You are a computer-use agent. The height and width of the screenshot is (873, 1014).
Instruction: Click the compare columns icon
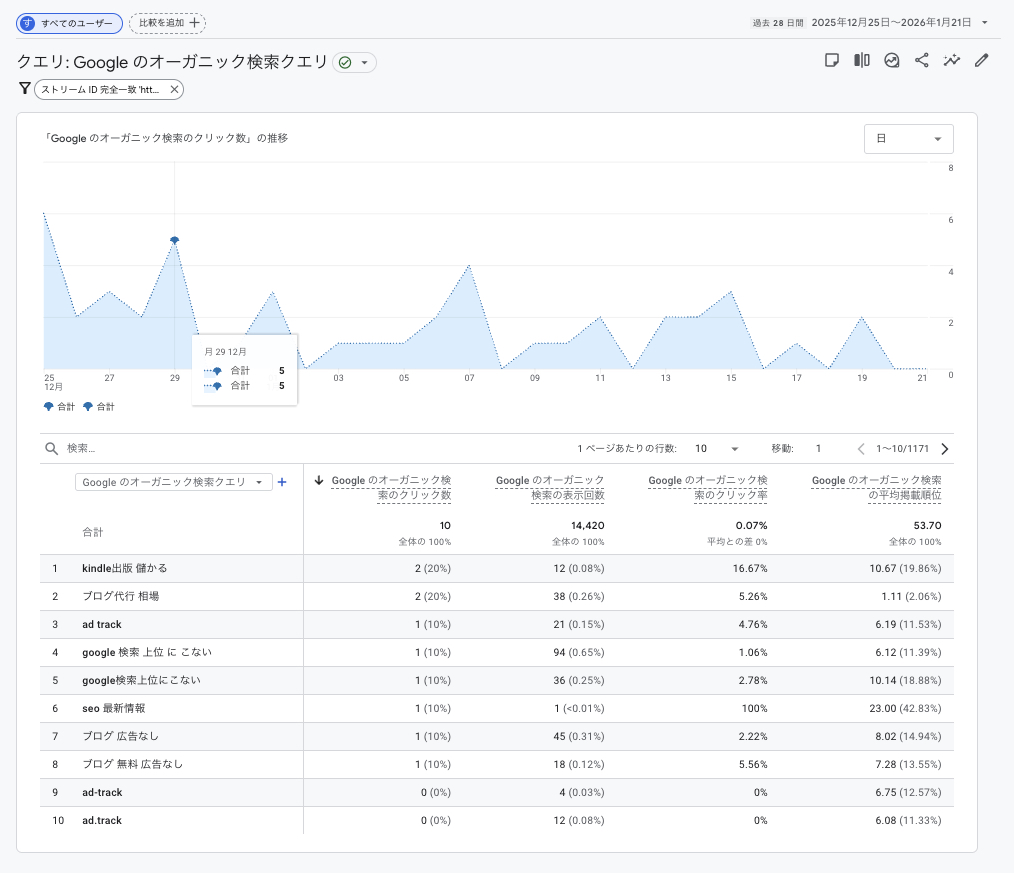coord(861,61)
